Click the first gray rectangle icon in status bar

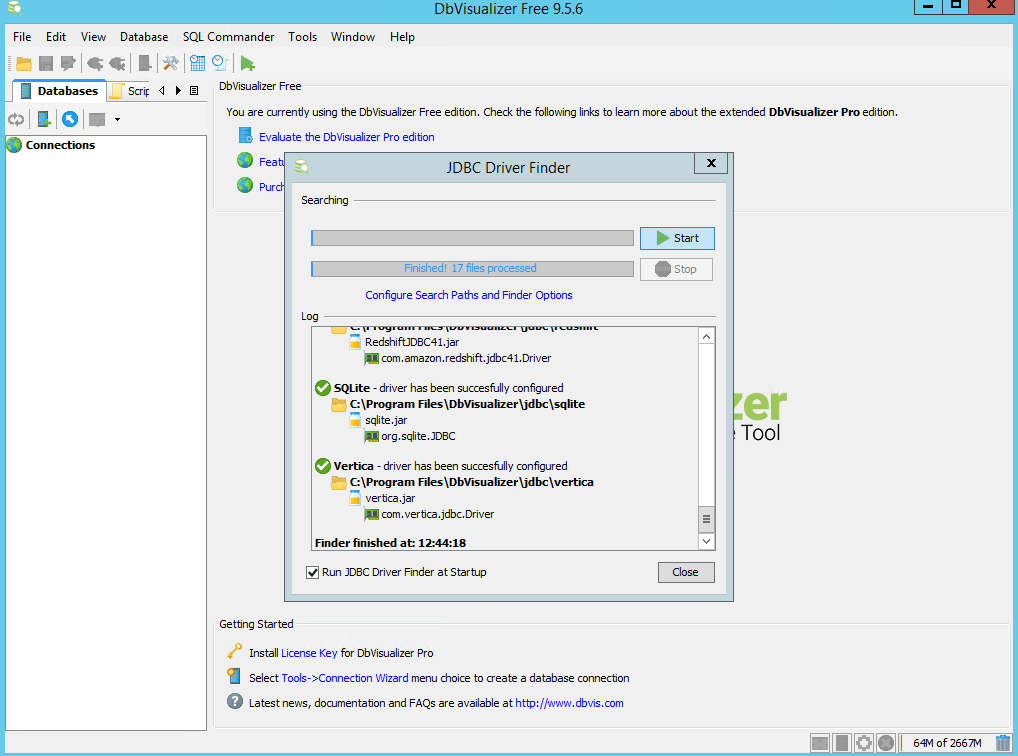pos(820,742)
